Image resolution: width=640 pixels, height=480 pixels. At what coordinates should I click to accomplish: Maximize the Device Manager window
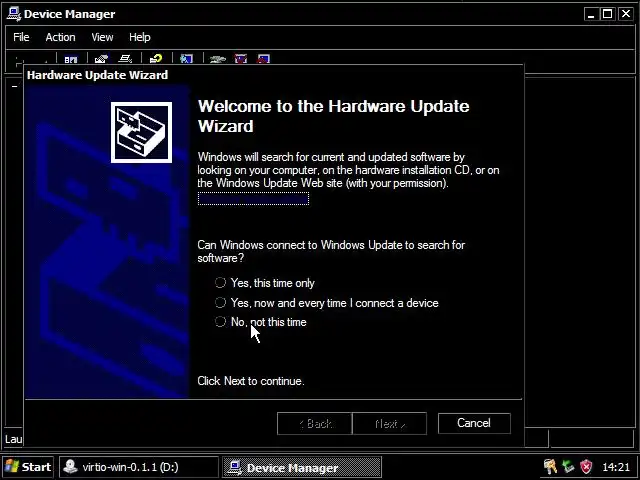coord(608,14)
